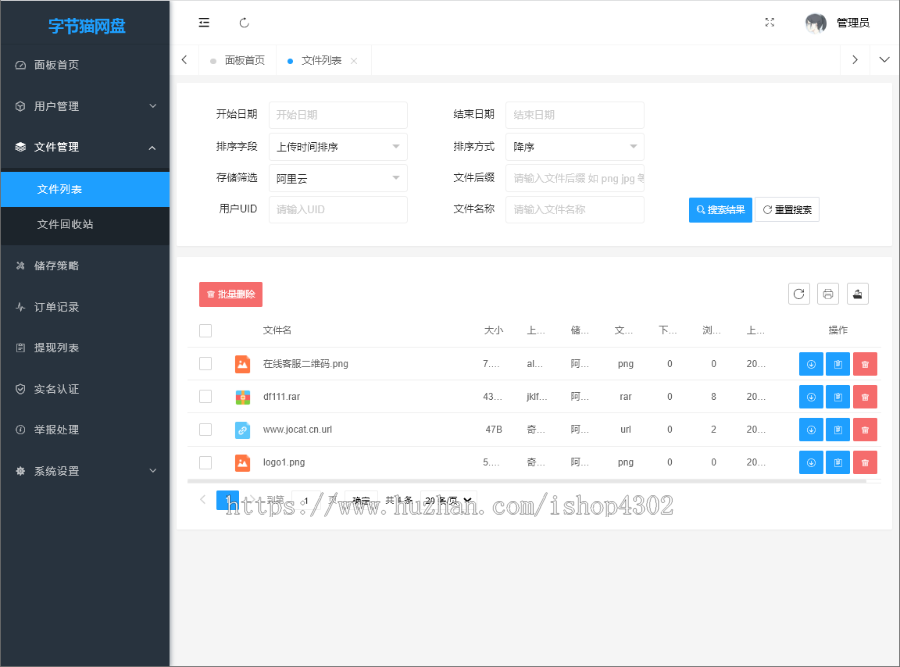900x667 pixels.
Task: Toggle sidebar collapse hamburger icon
Action: coord(204,23)
